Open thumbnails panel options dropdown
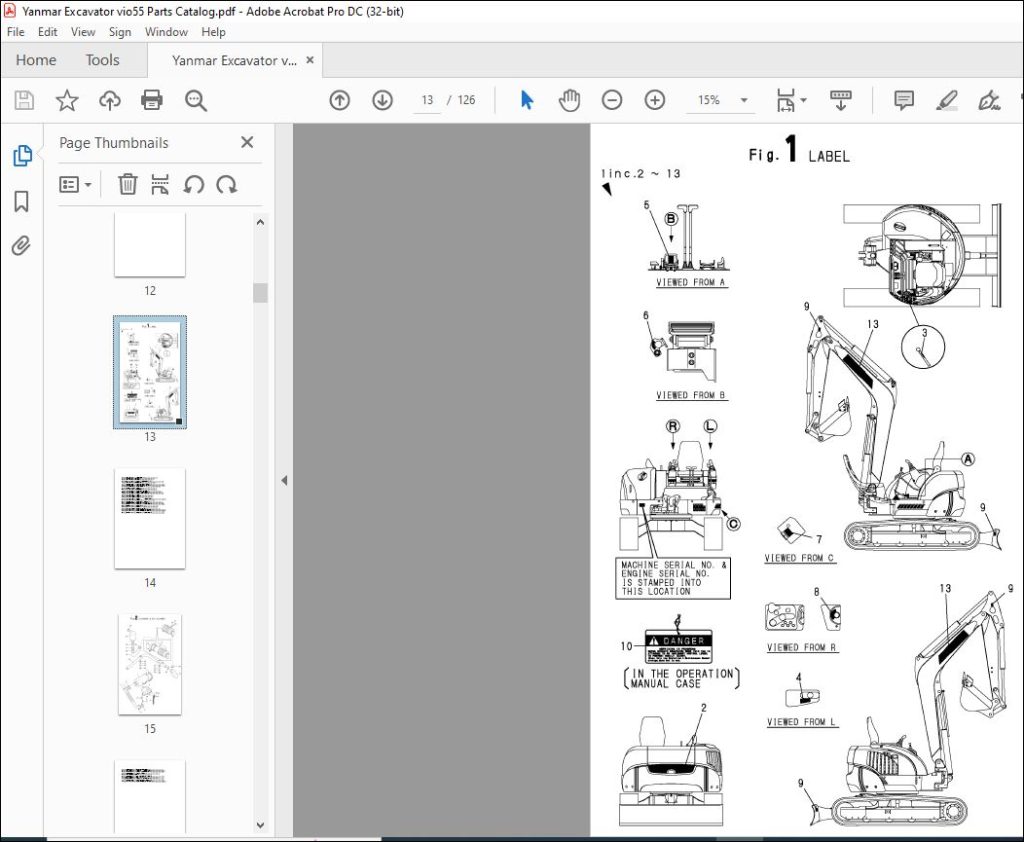 [76, 184]
